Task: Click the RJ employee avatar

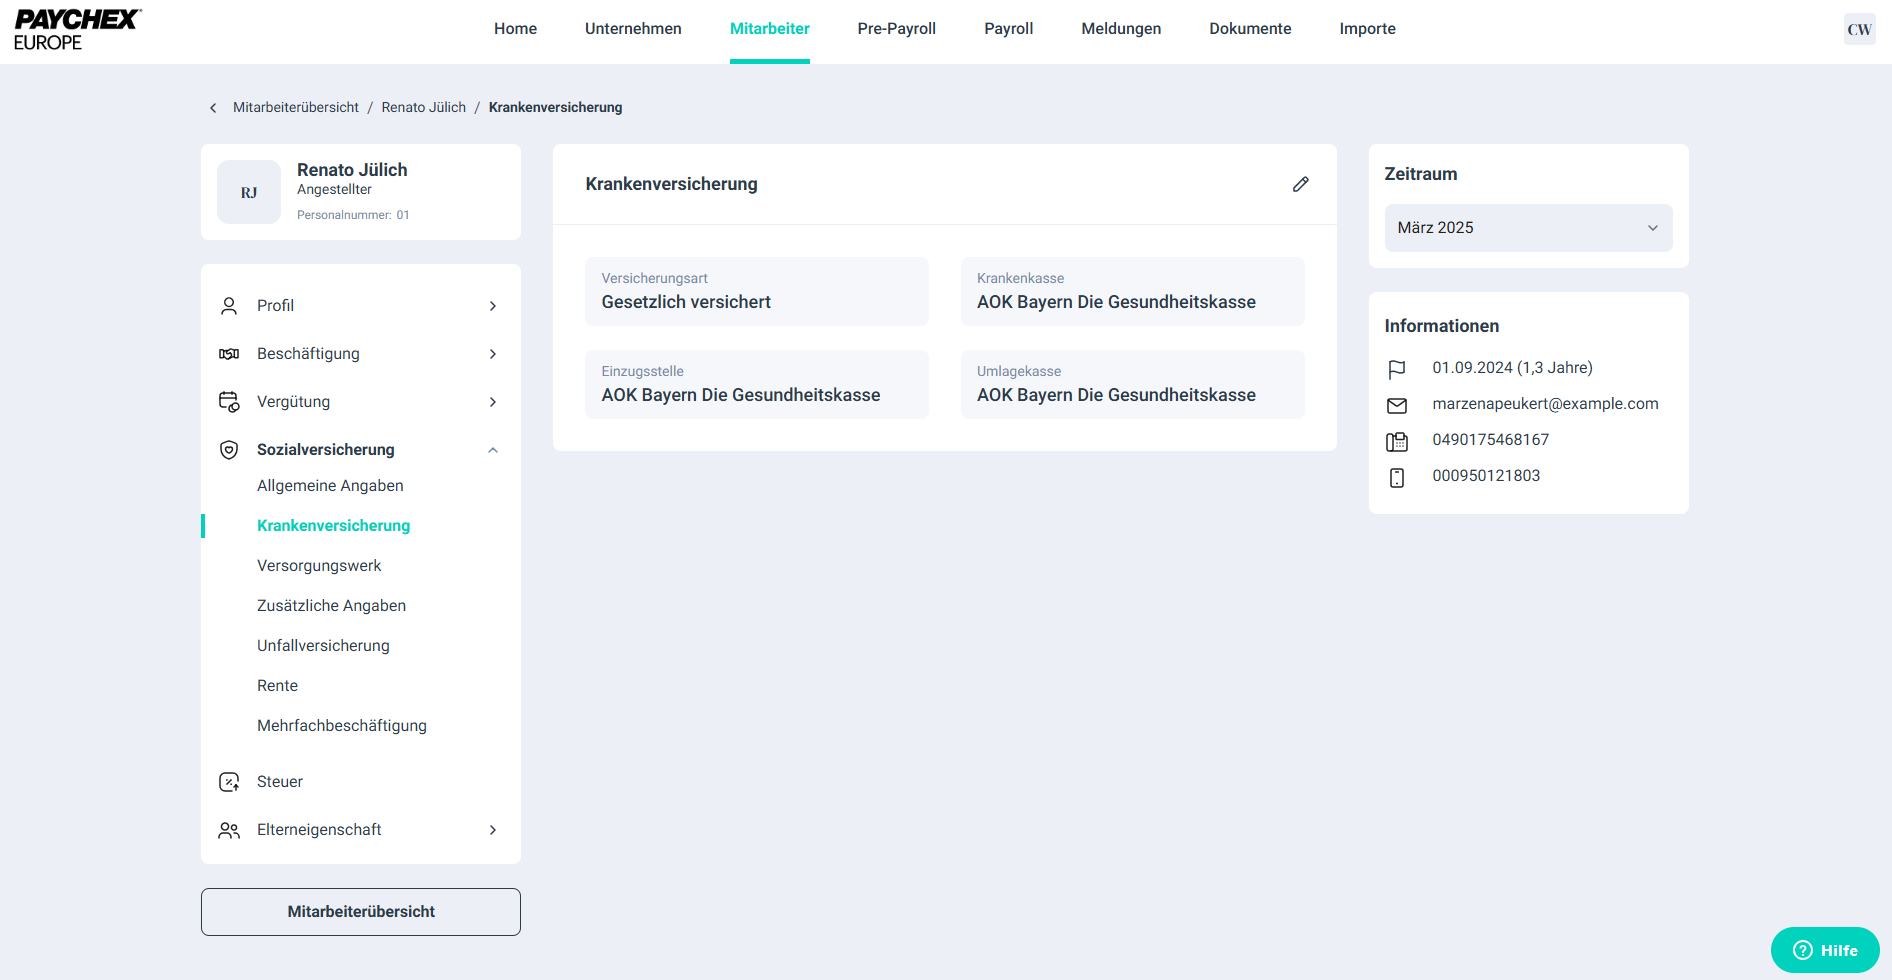Action: [249, 192]
